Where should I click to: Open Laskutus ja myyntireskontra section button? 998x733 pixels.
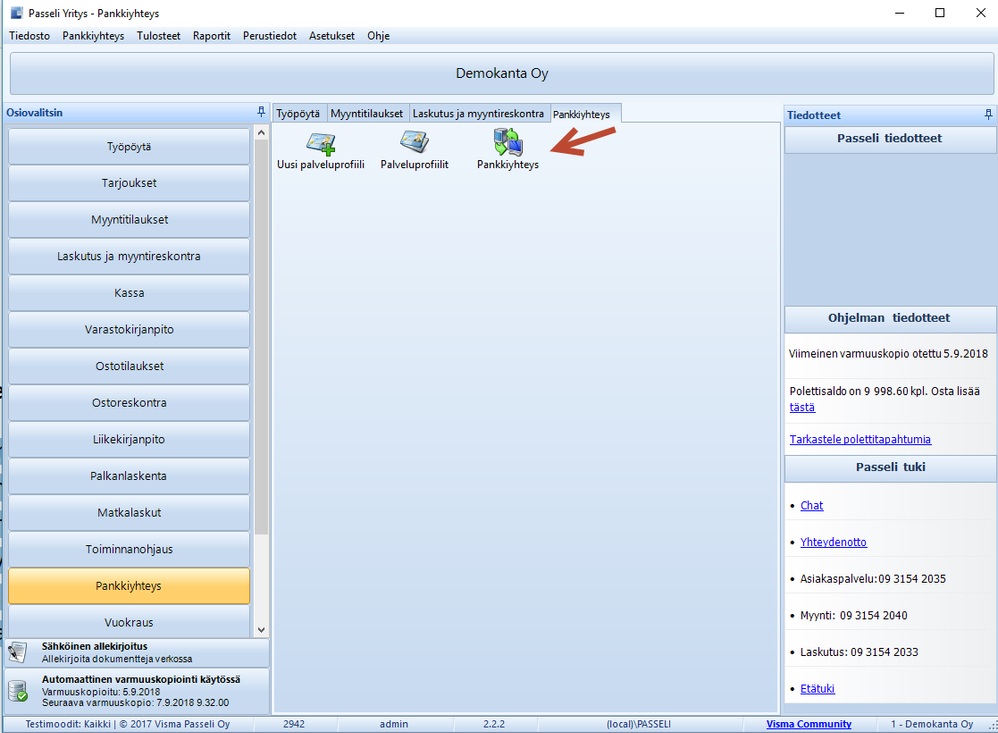pyautogui.click(x=129, y=256)
